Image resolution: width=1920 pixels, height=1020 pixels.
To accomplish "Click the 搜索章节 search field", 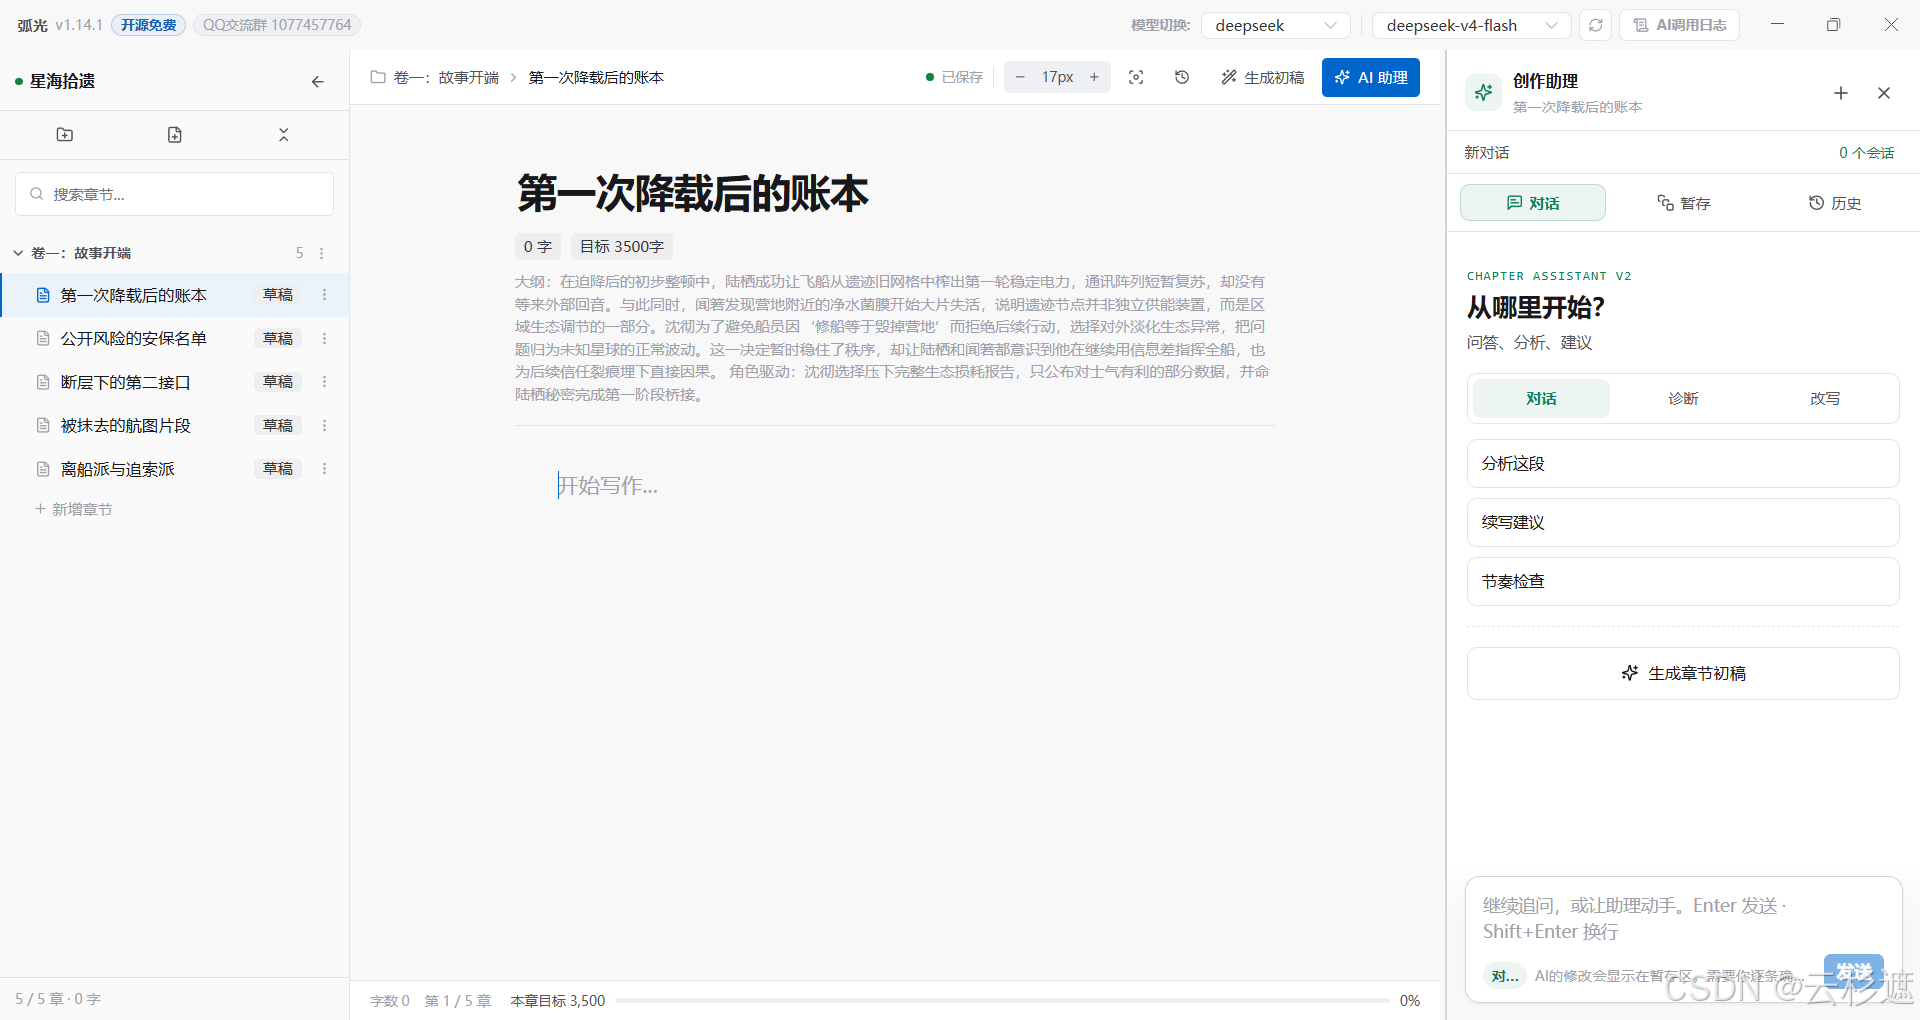I will tap(175, 194).
